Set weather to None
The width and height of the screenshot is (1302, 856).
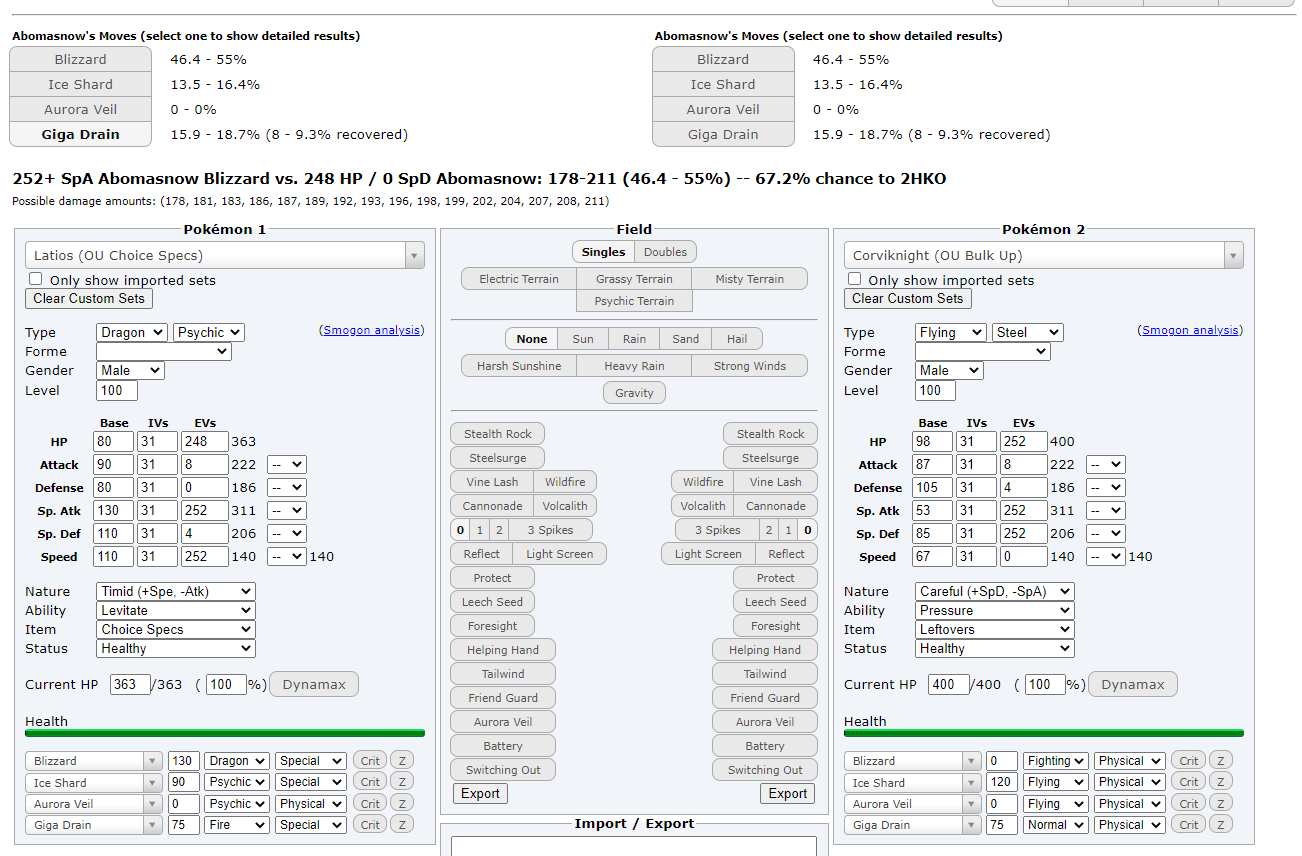click(x=532, y=339)
